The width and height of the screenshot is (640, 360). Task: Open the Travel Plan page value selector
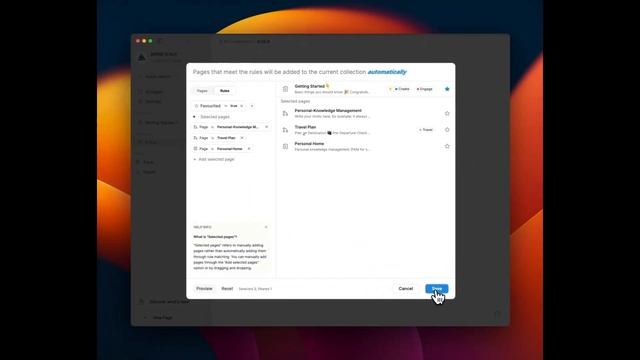click(x=226, y=138)
